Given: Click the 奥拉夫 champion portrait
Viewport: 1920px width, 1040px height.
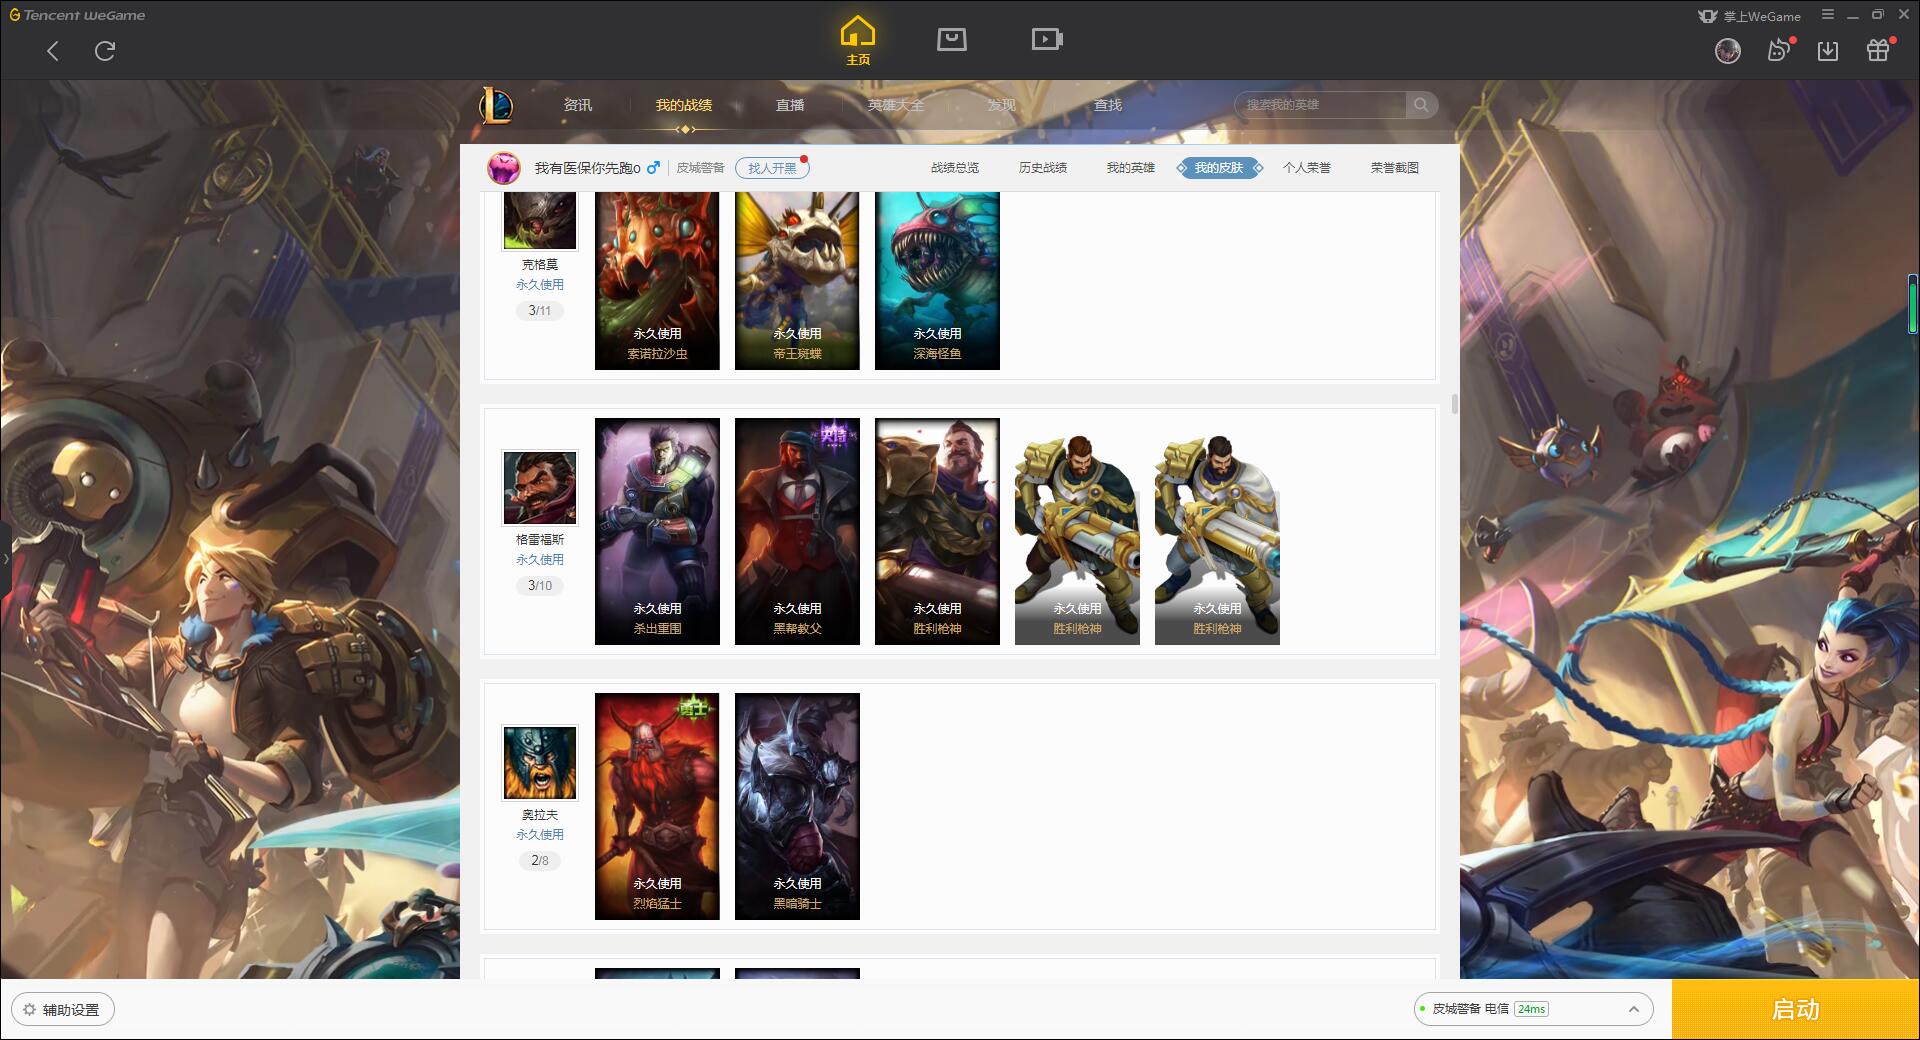Looking at the screenshot, I should (x=540, y=763).
